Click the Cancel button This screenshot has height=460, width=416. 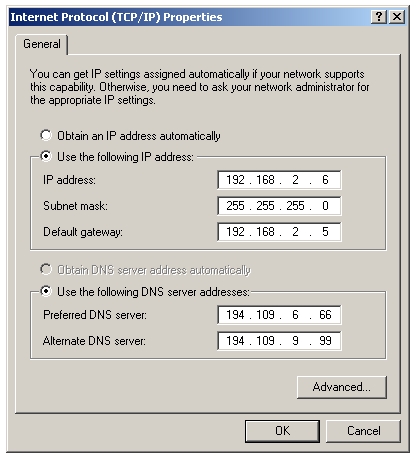(x=363, y=431)
